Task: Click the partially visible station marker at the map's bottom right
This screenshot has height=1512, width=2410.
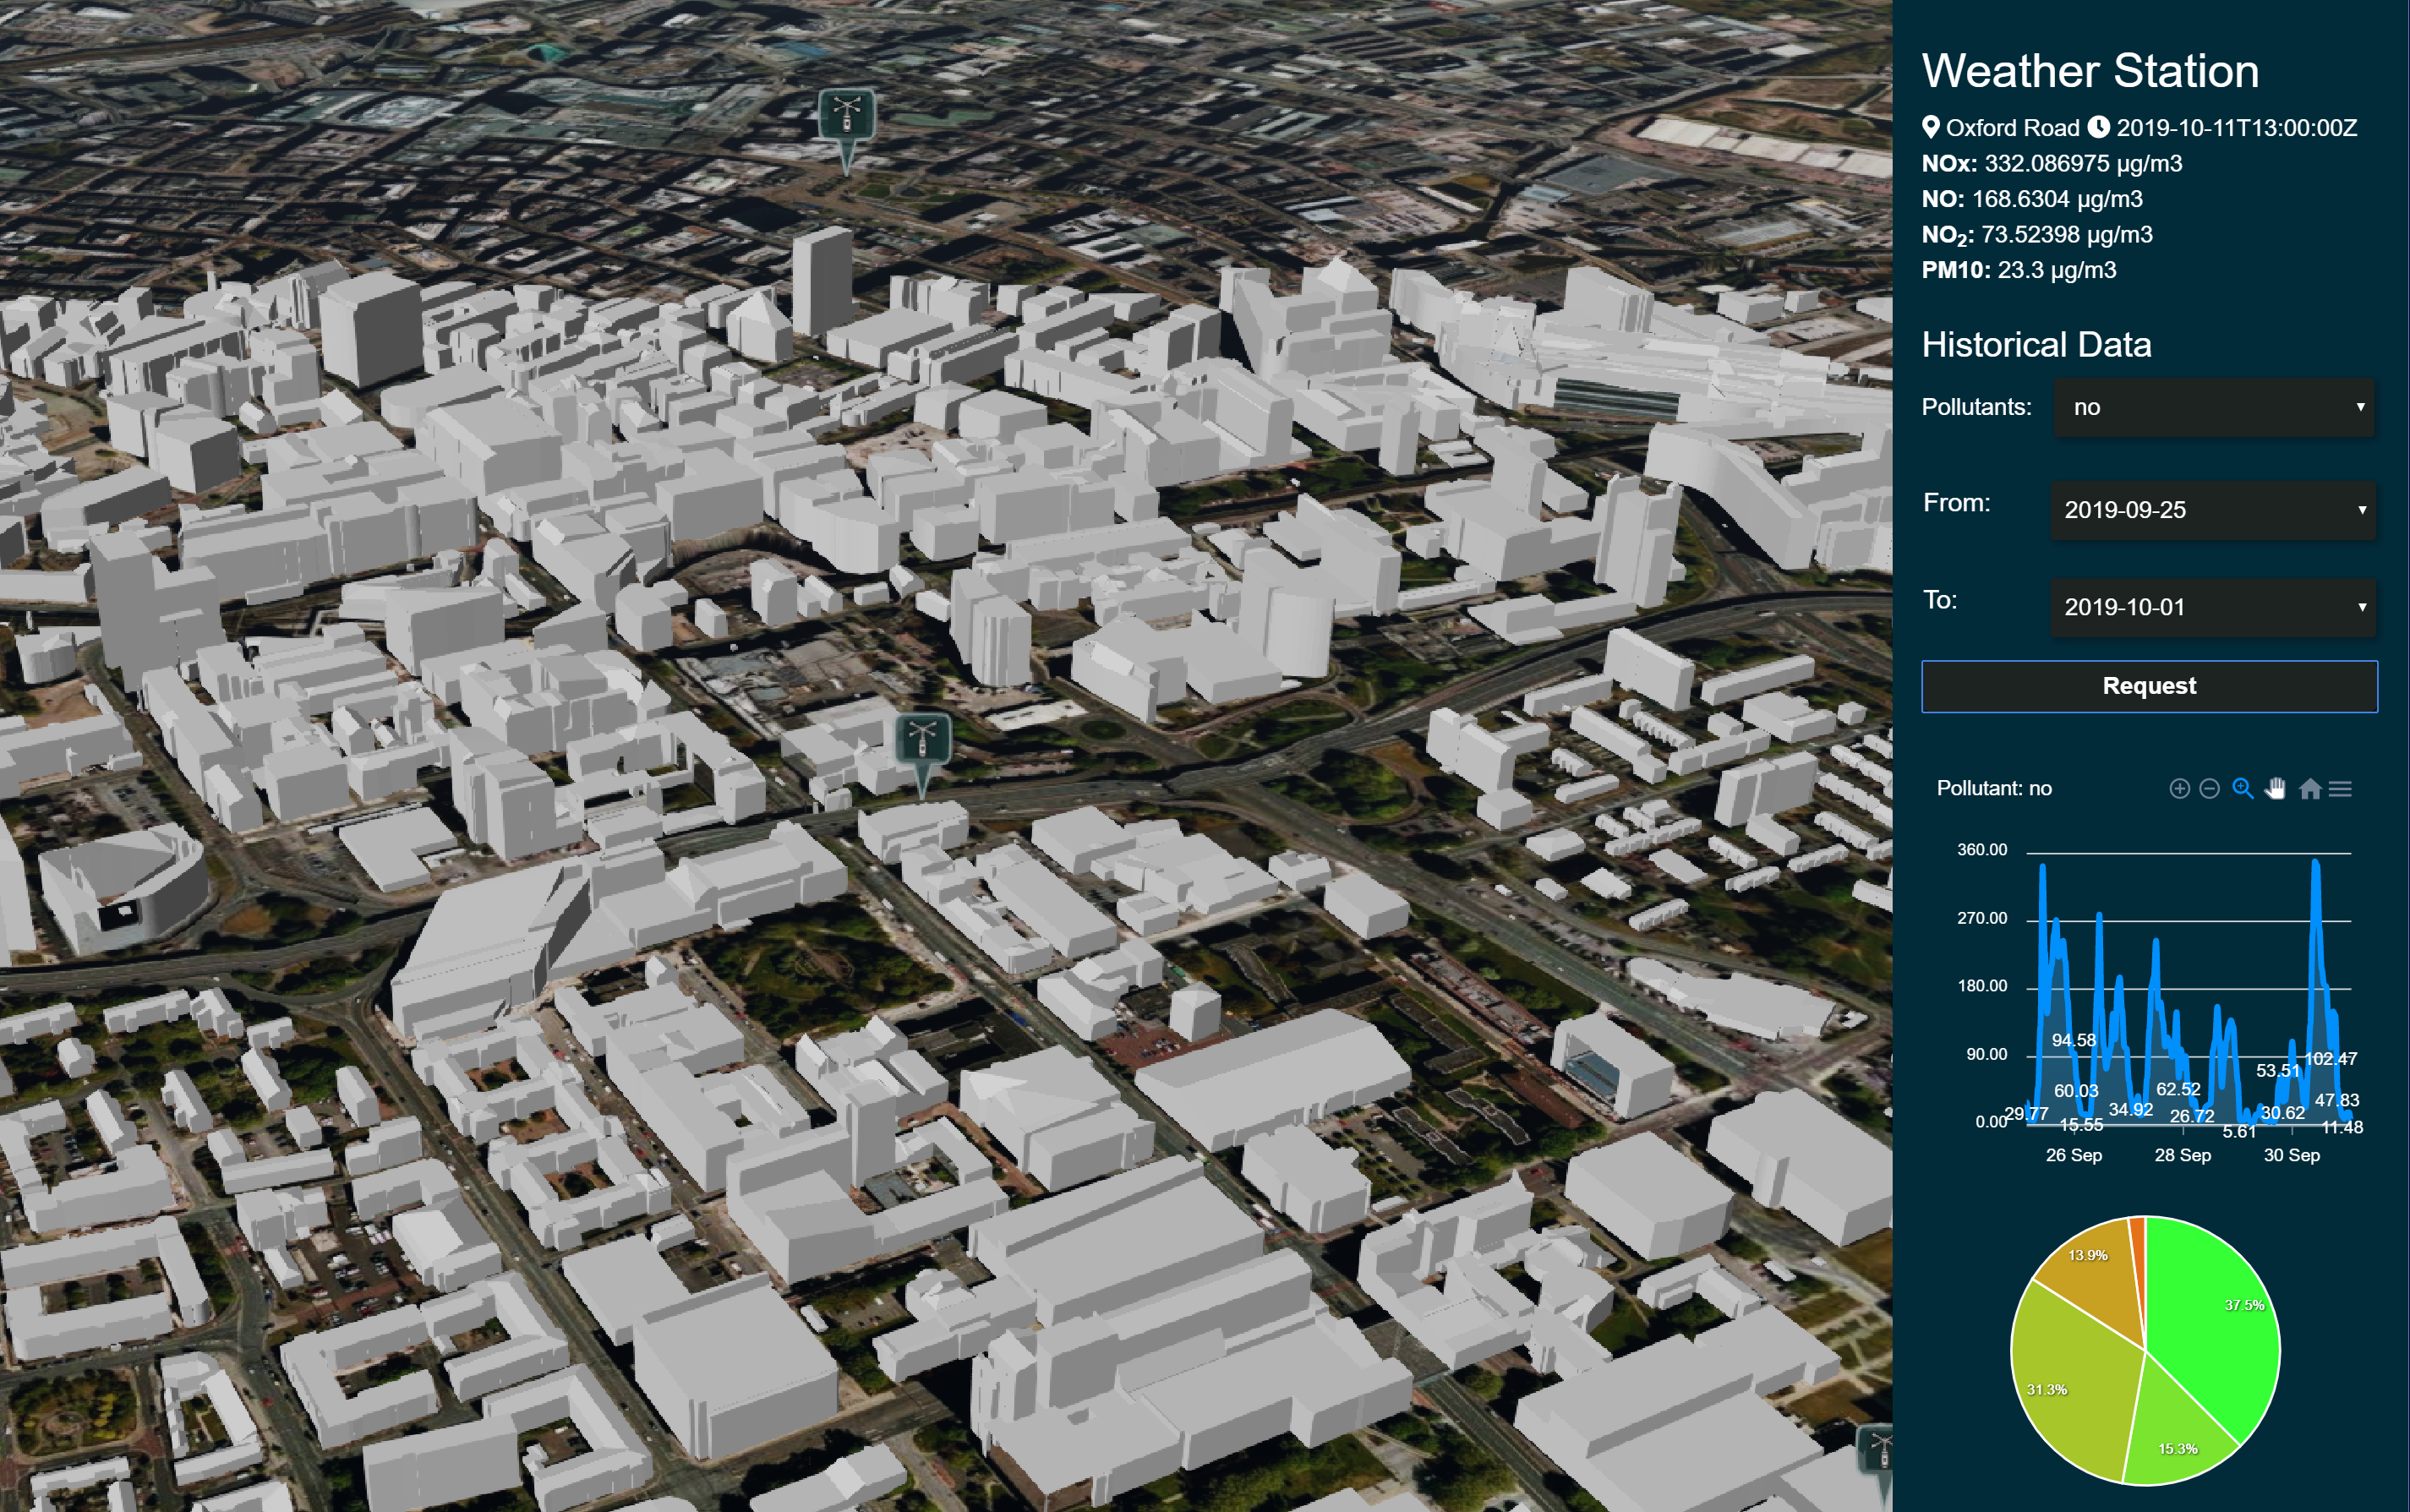Action: [x=1876, y=1465]
